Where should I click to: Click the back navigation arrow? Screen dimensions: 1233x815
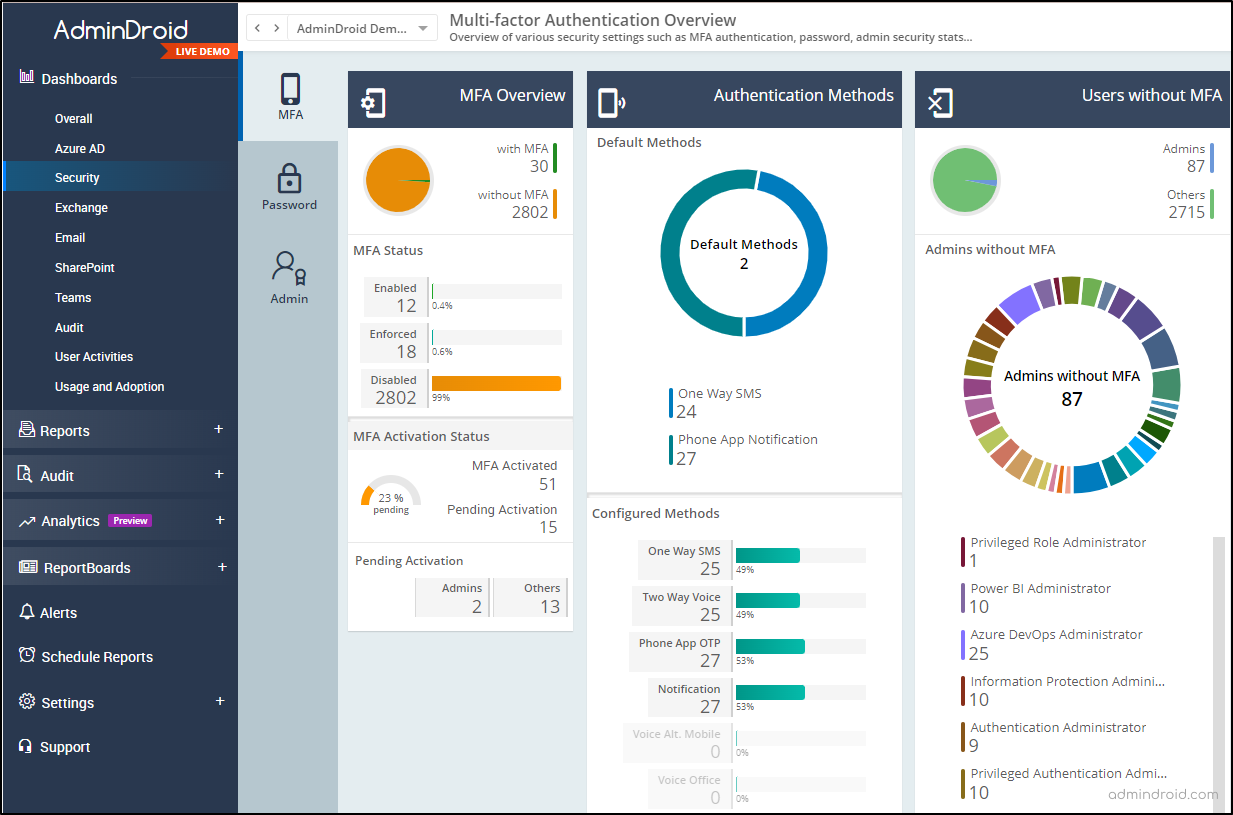pyautogui.click(x=257, y=27)
